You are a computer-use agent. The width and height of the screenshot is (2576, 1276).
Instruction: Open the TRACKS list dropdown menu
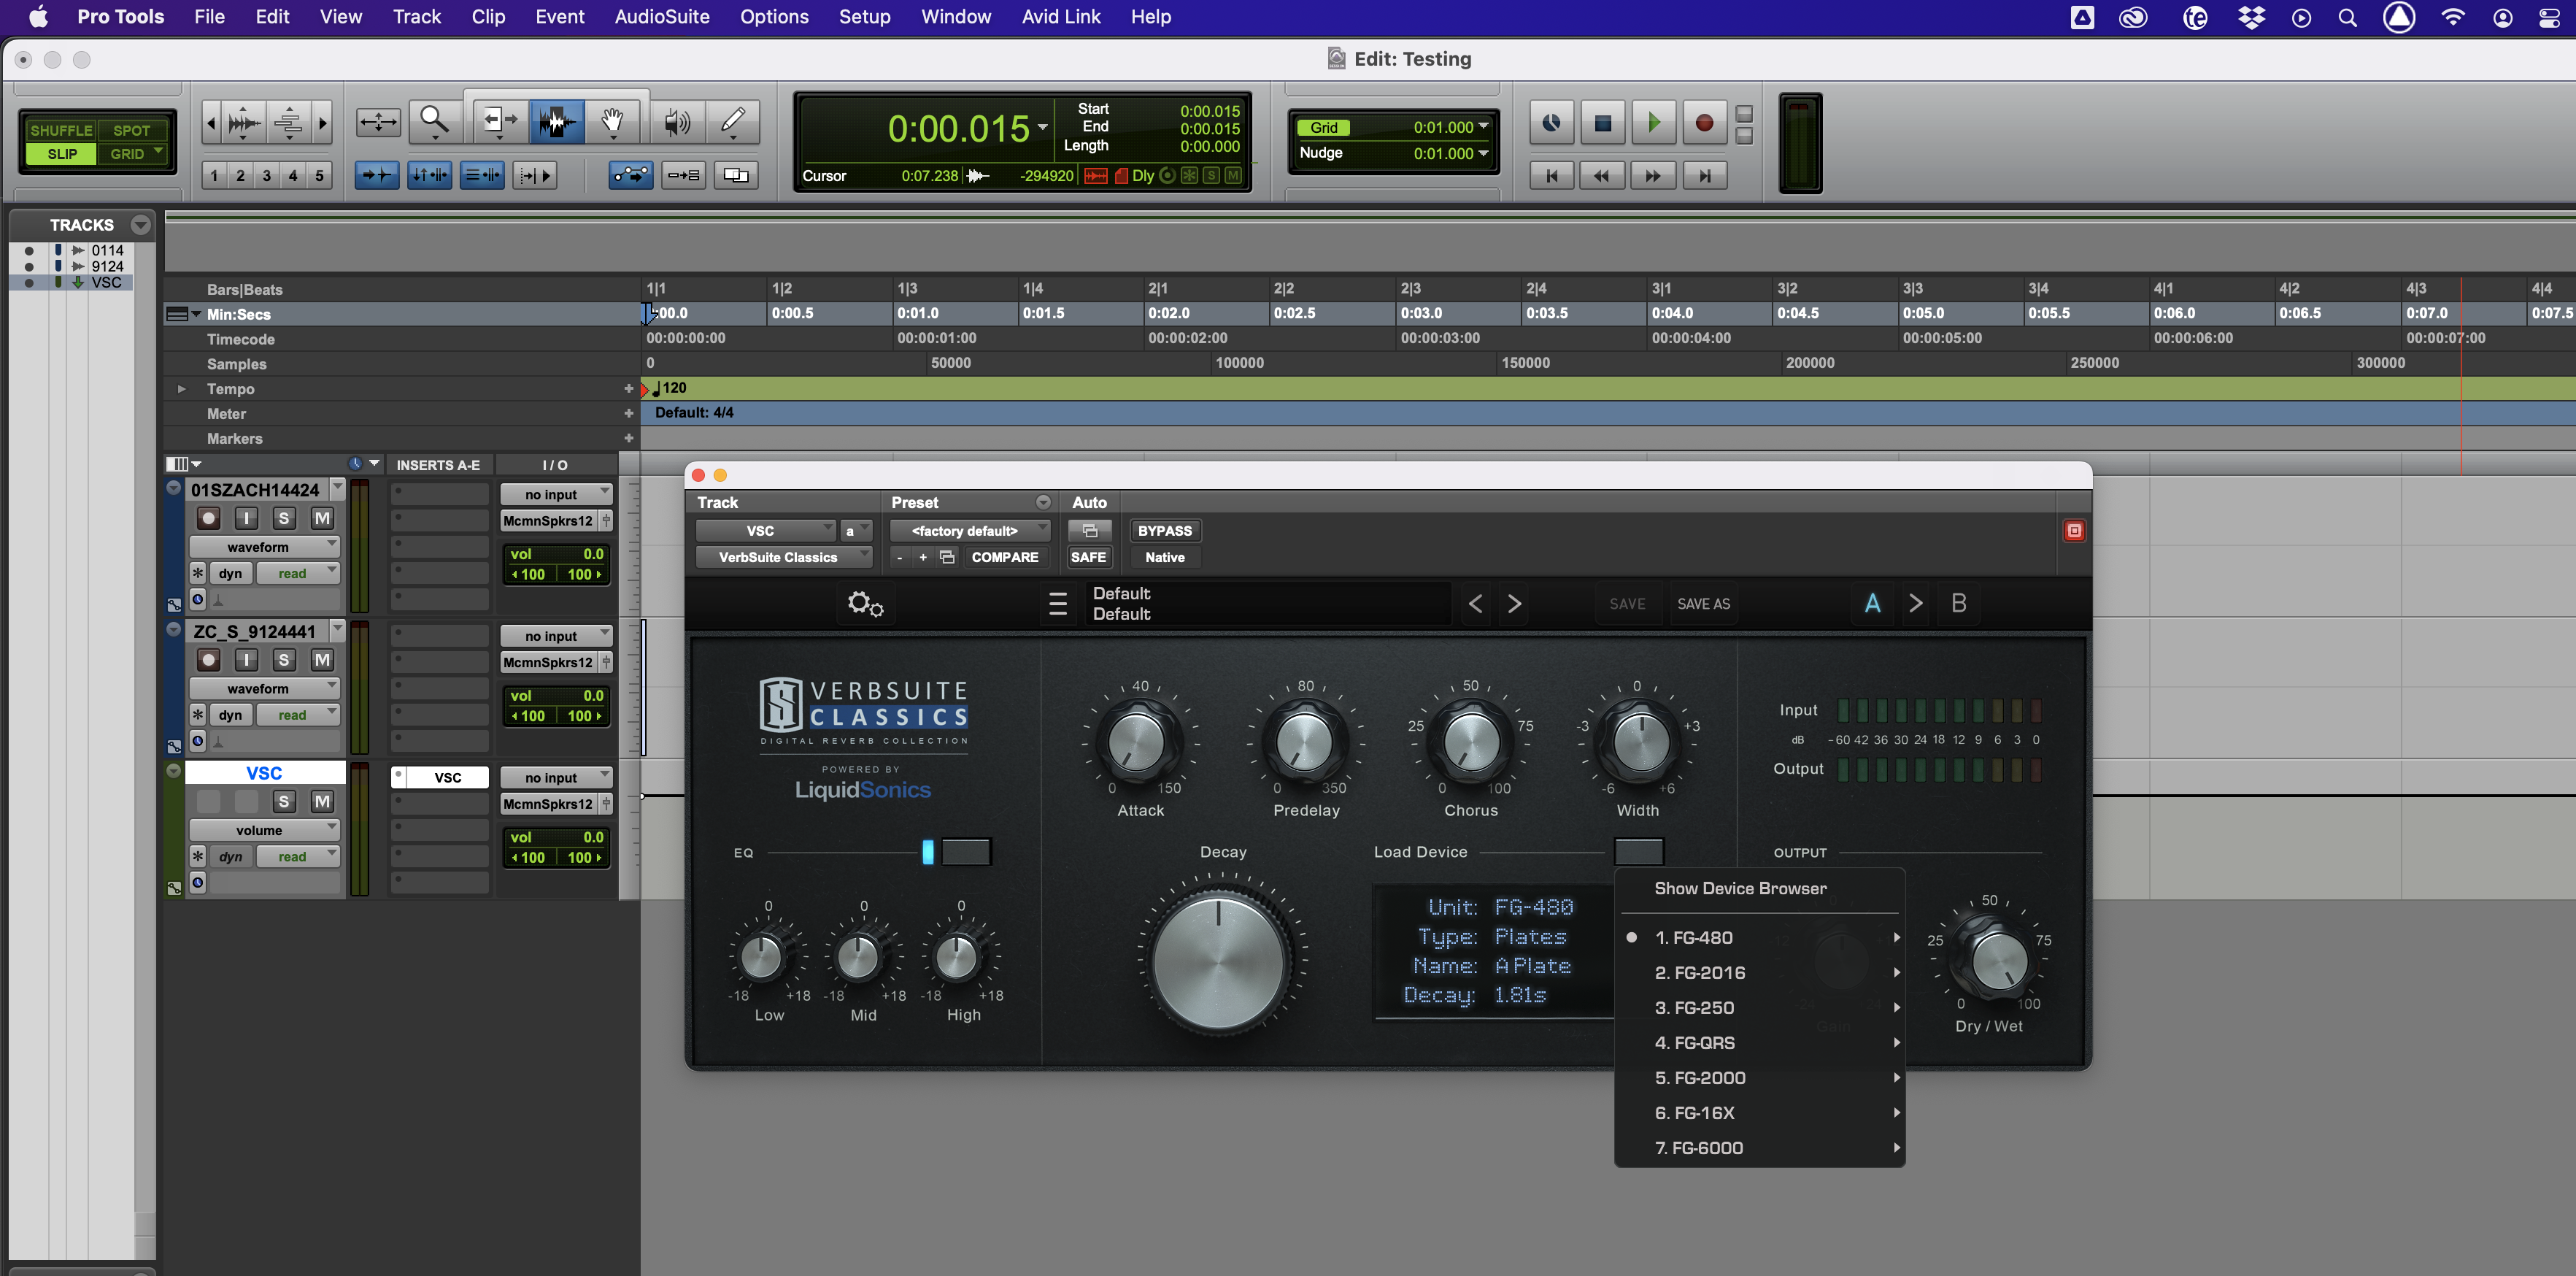point(141,225)
